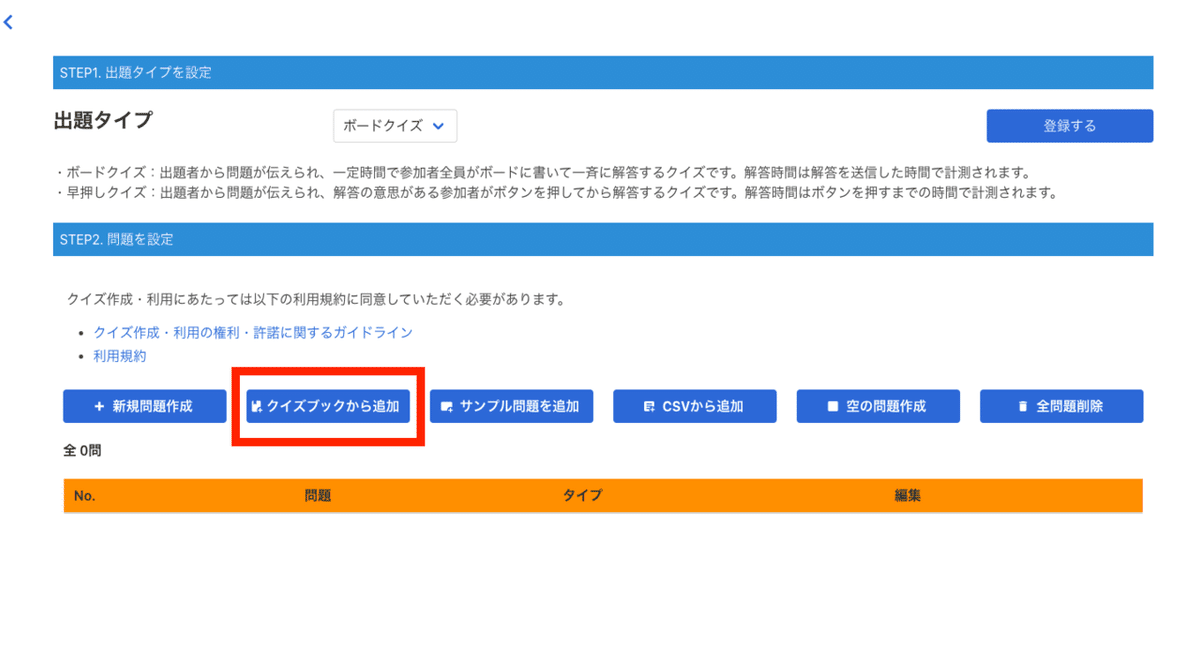Screen dimensions: 1200x664
Task: Open the 出題タイプ quiz type dropdown
Action: click(394, 126)
